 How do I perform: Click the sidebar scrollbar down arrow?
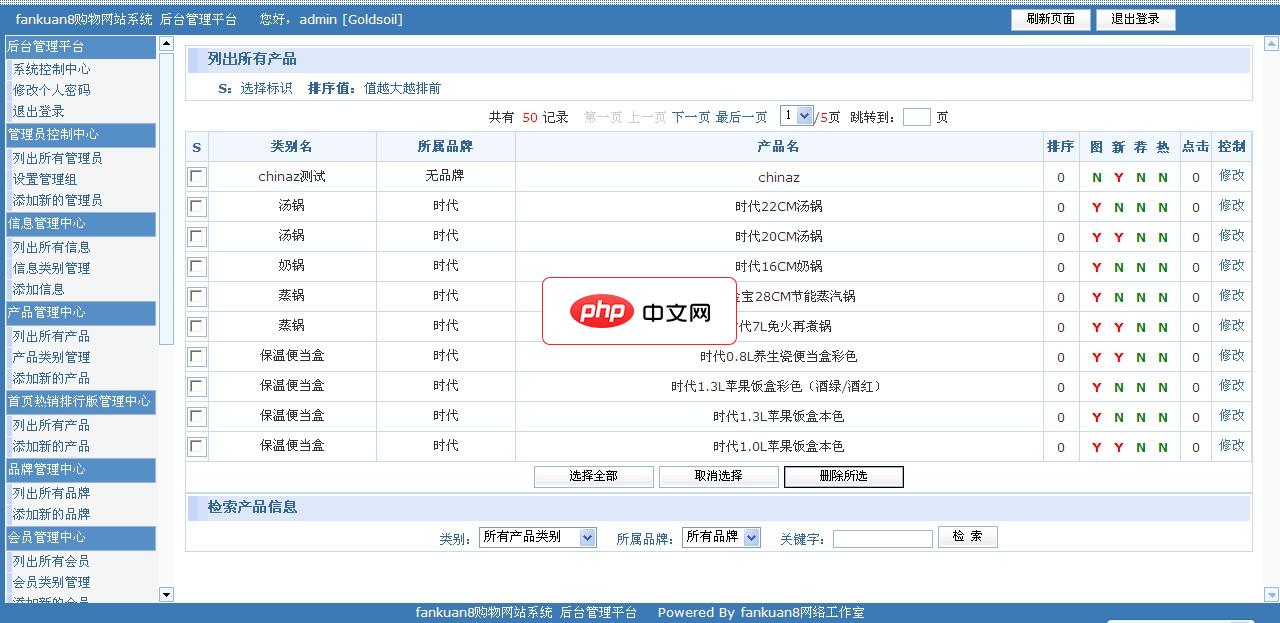[167, 594]
